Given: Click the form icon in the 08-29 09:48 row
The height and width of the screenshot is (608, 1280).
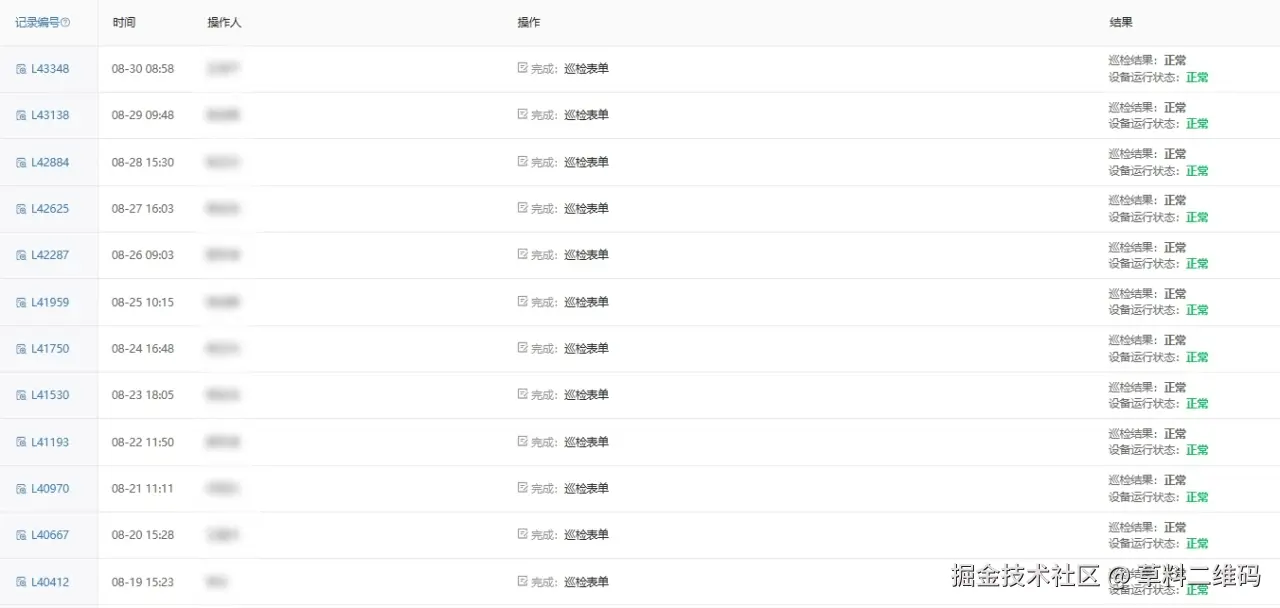Looking at the screenshot, I should point(522,114).
